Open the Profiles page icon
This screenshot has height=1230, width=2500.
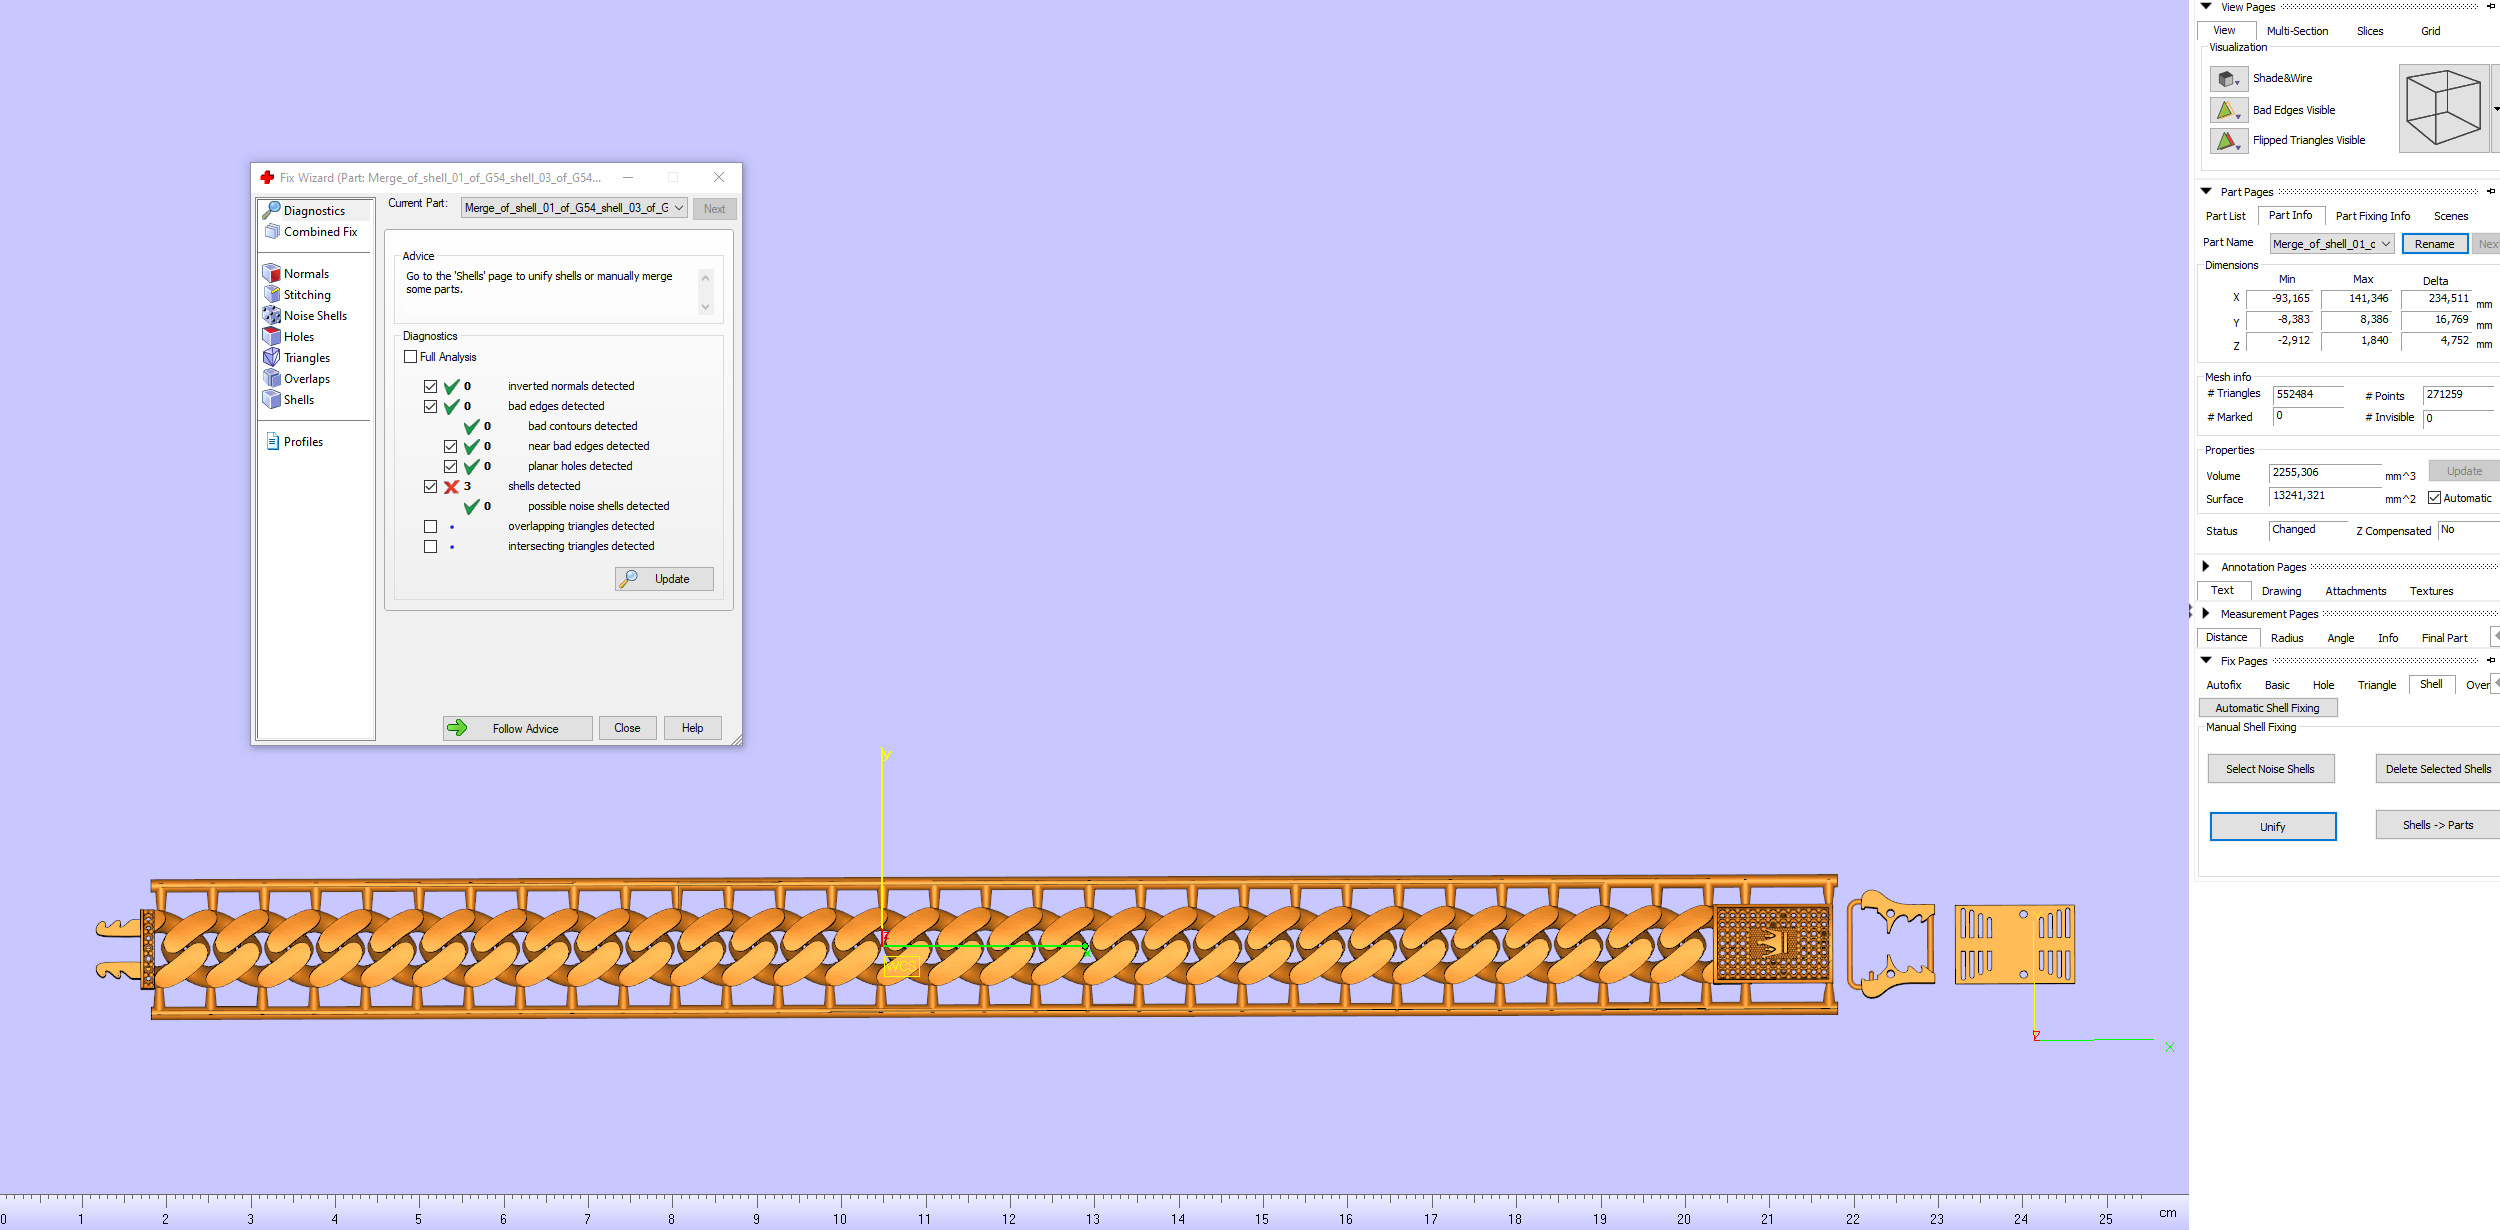272,441
